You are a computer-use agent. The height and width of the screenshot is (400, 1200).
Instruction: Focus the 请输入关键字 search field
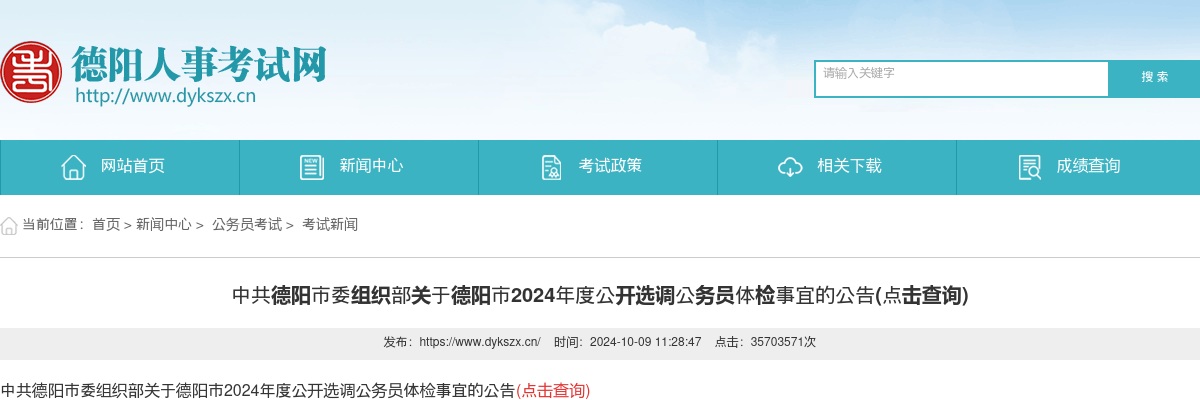tap(962, 79)
